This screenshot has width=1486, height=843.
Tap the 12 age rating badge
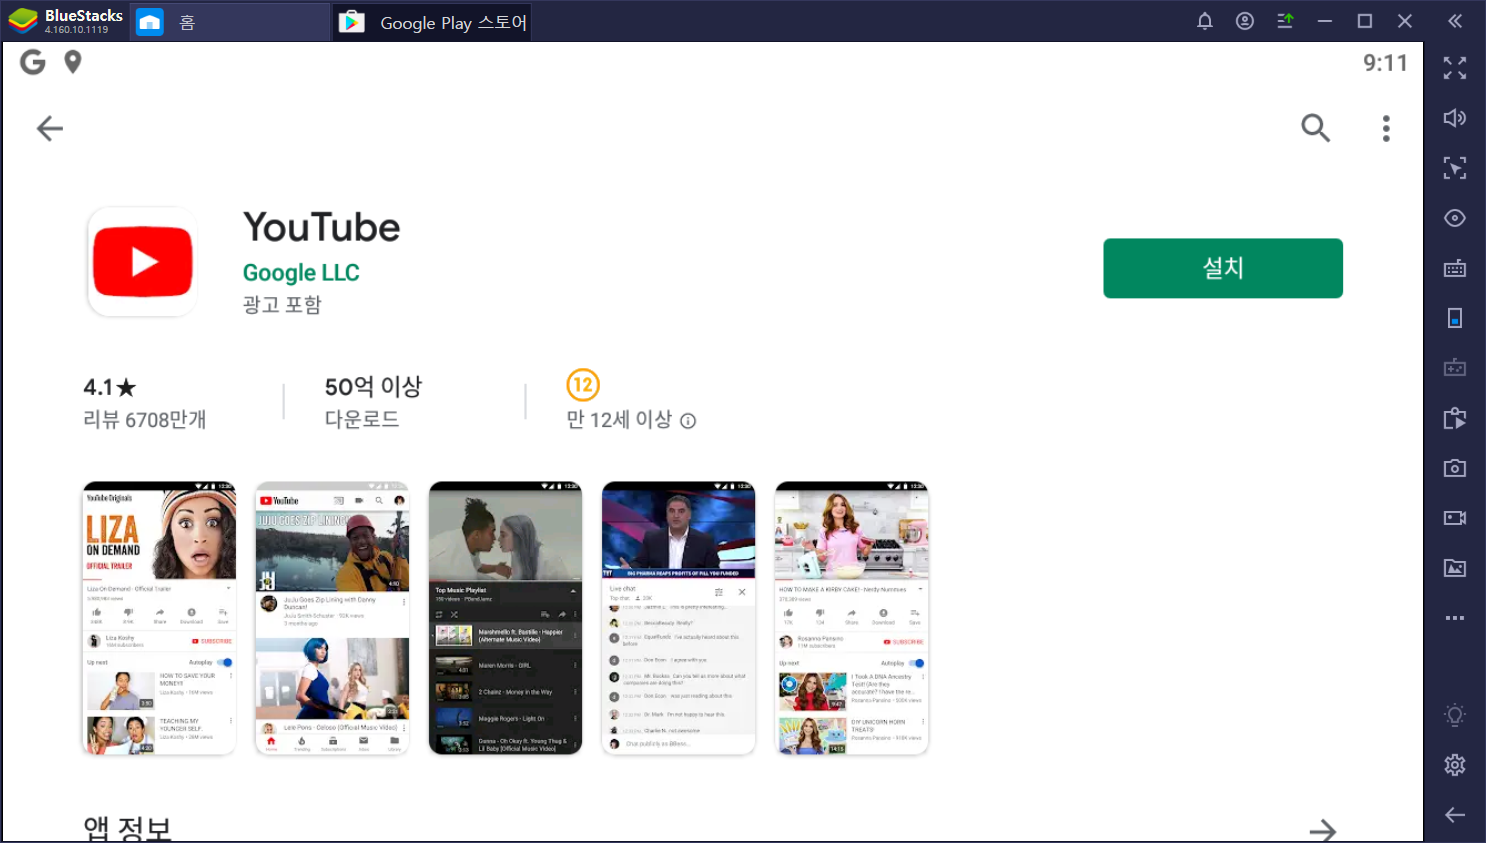(583, 385)
